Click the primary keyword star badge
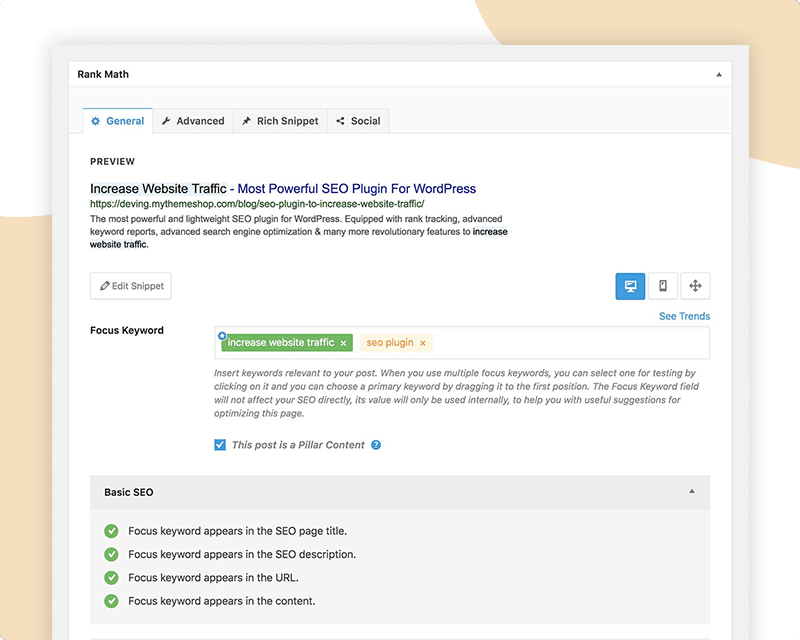Viewport: 800px width, 640px height. [x=222, y=336]
